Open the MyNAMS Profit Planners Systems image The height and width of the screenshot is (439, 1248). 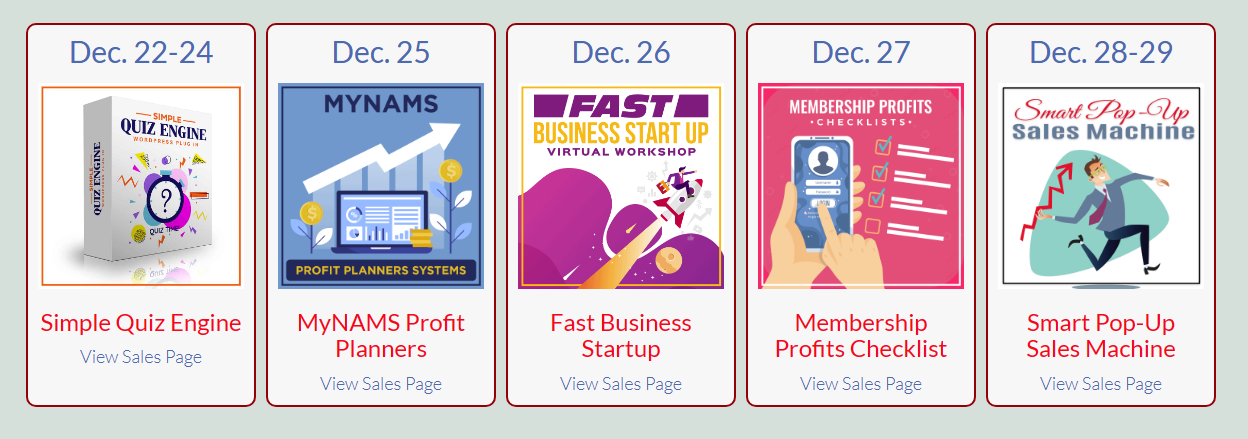(381, 186)
